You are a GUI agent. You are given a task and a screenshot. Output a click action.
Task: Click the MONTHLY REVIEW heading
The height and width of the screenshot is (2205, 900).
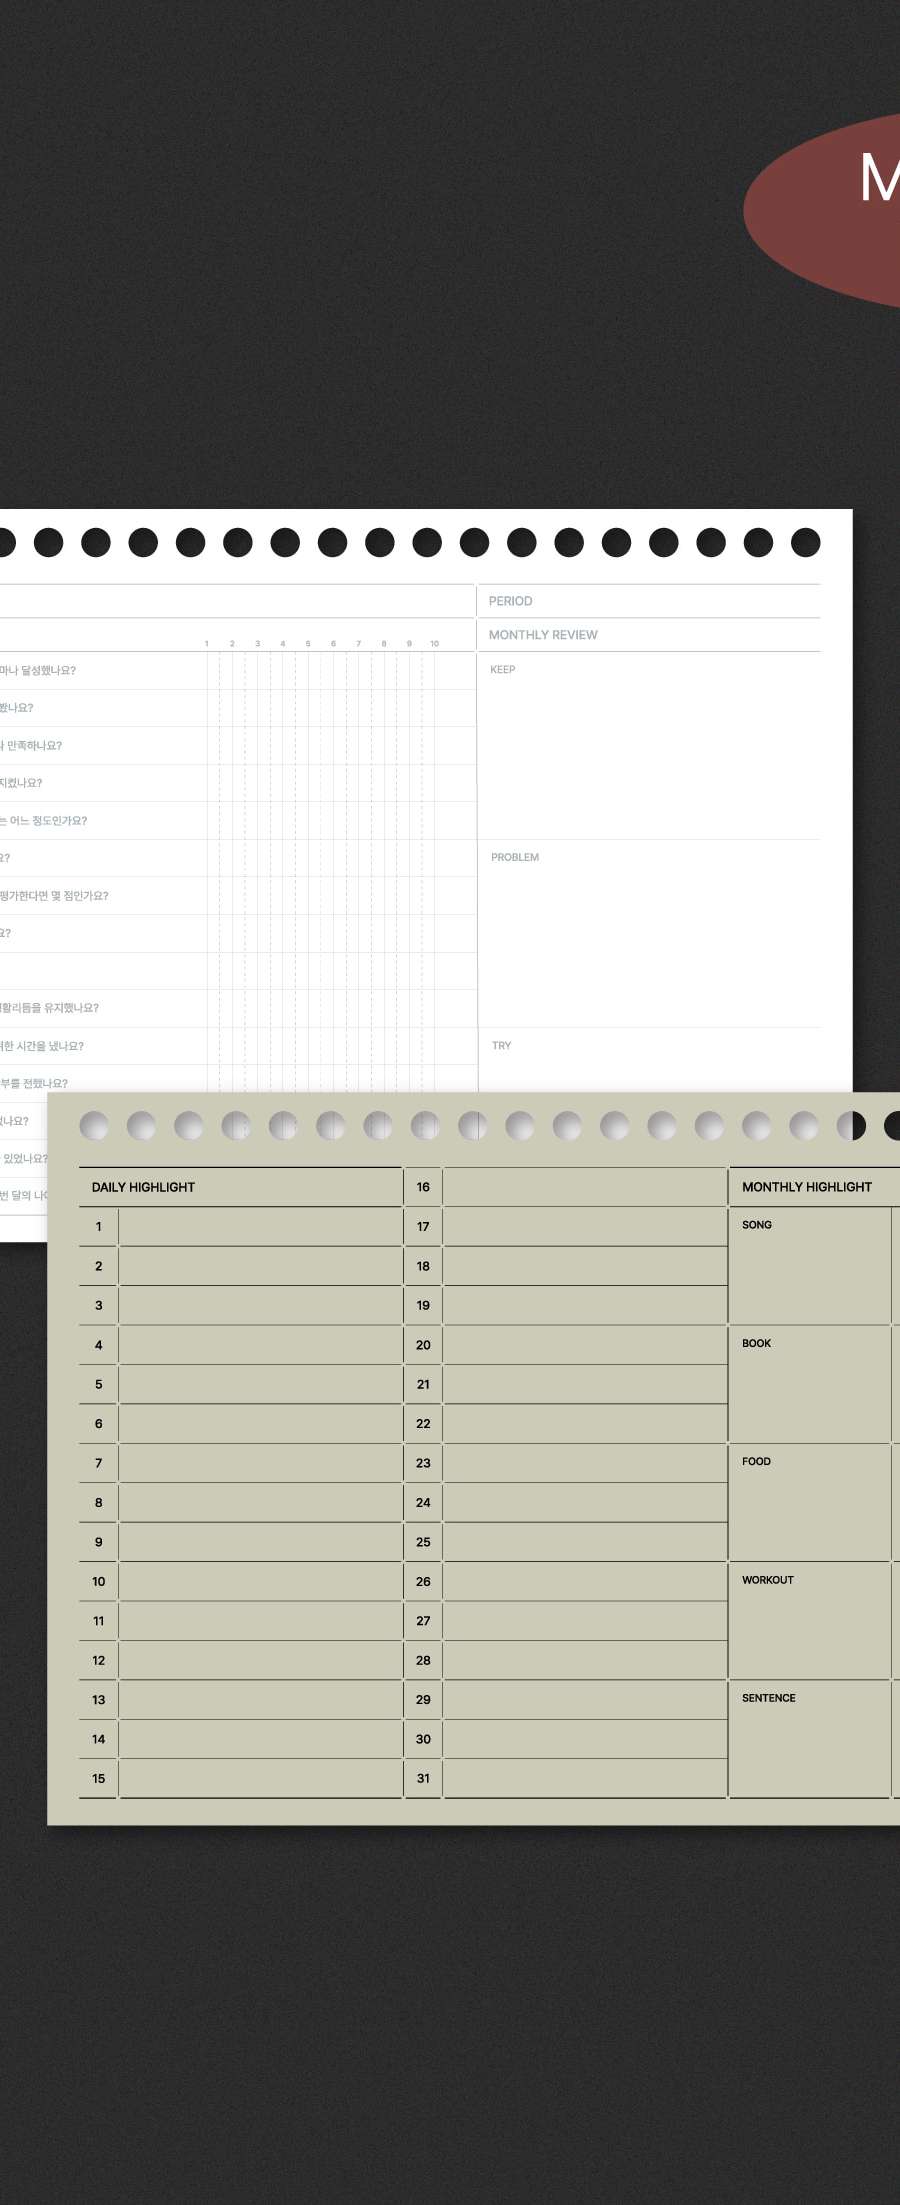(x=543, y=635)
